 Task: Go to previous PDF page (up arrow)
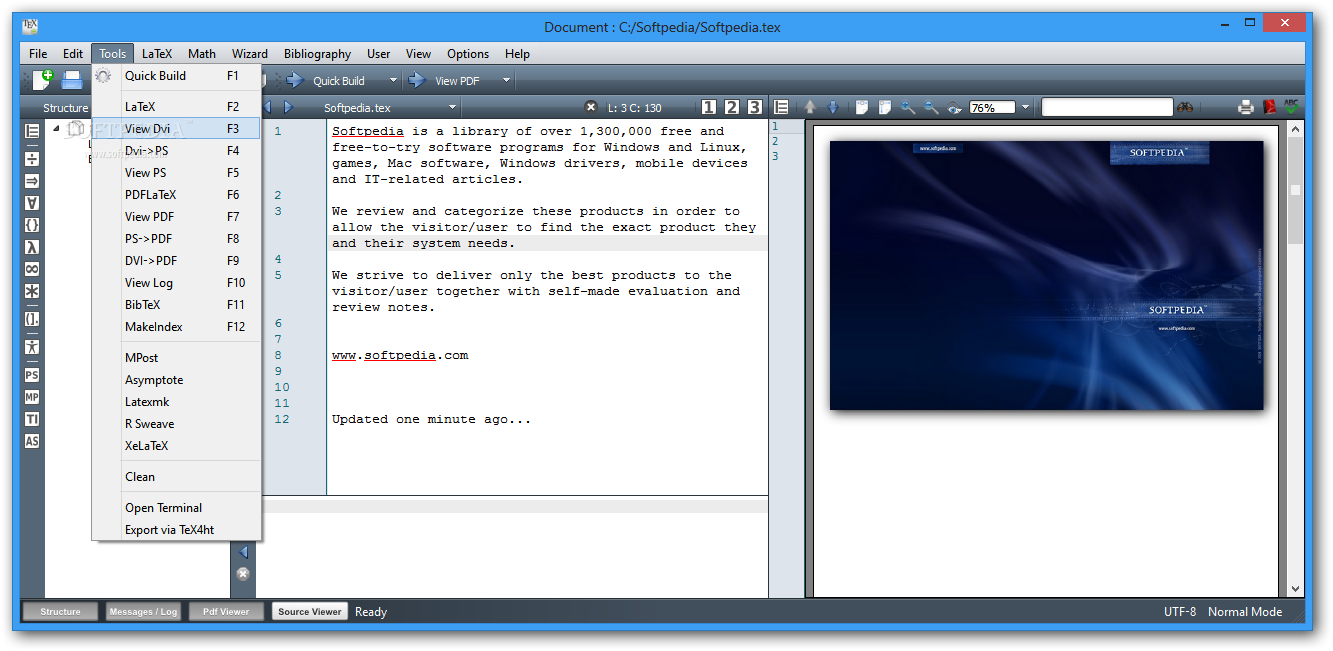coord(810,107)
